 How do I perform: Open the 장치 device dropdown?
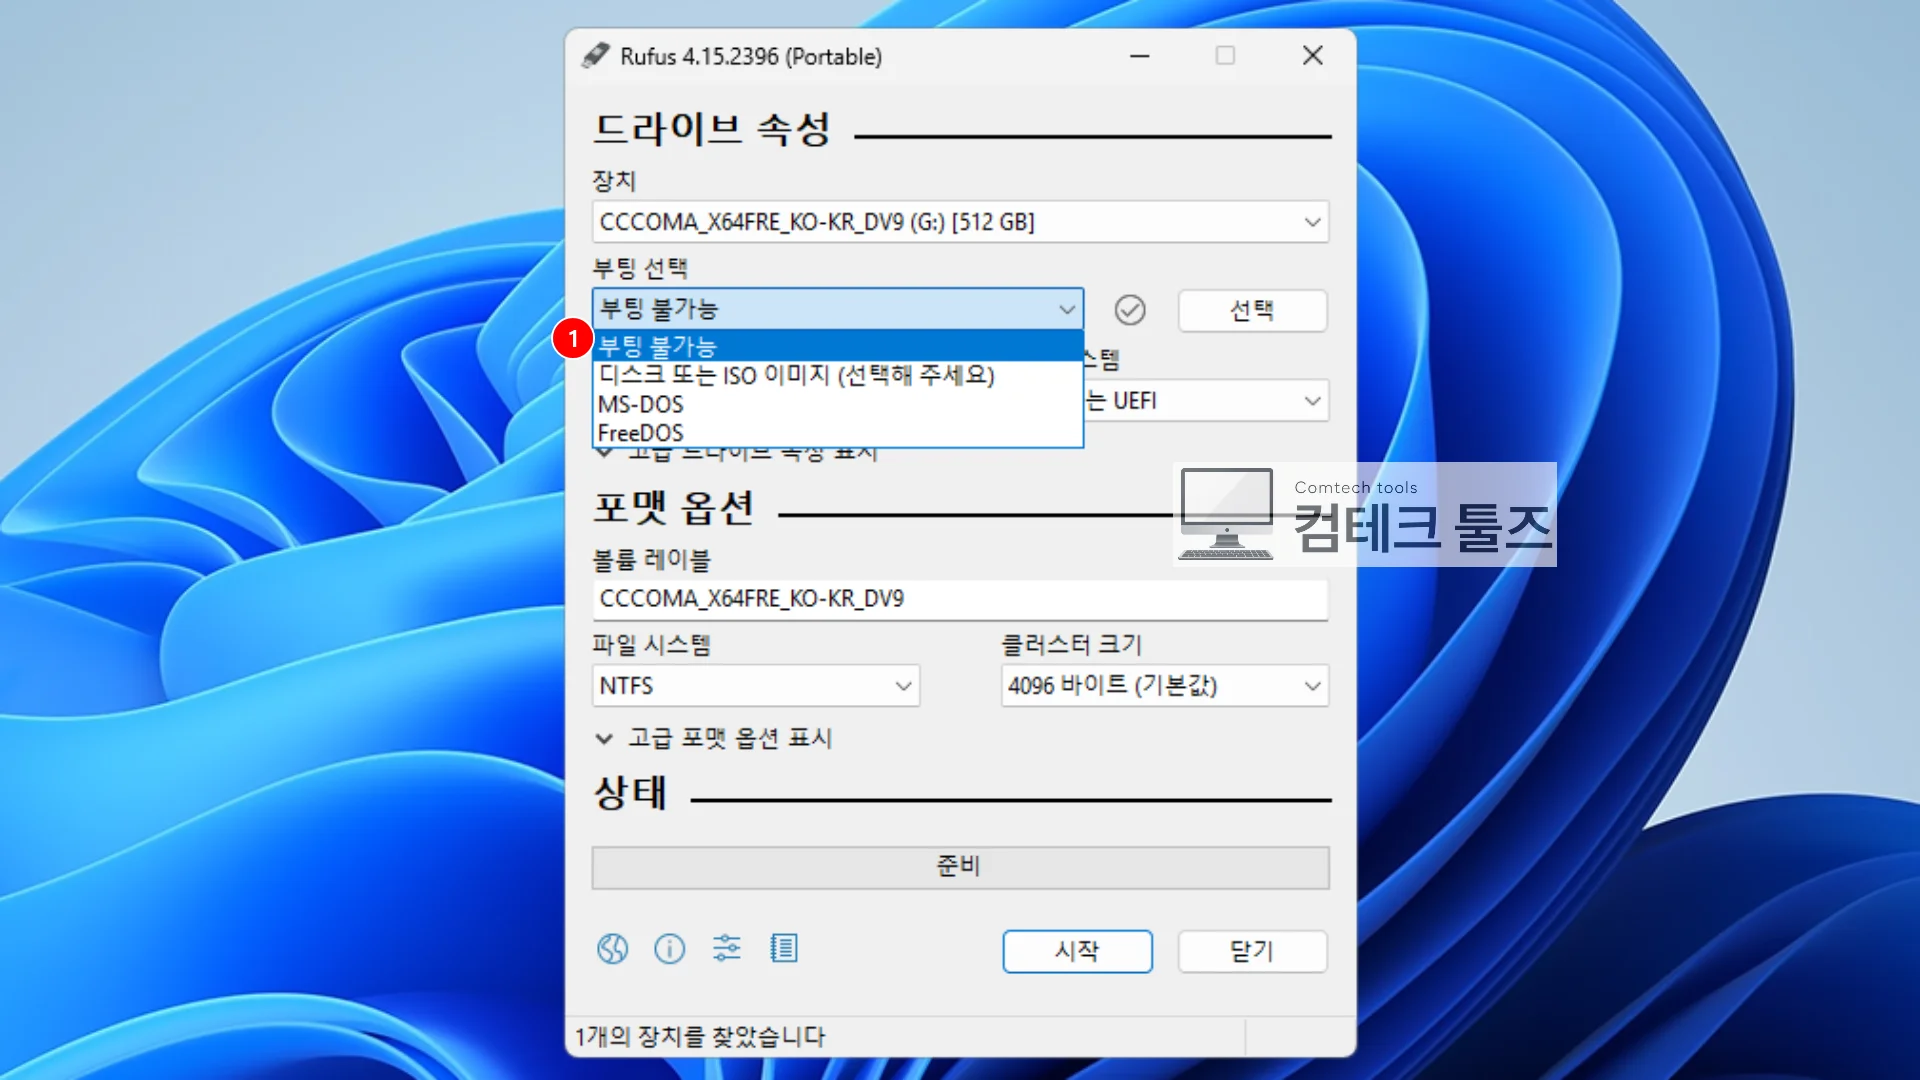click(x=960, y=222)
